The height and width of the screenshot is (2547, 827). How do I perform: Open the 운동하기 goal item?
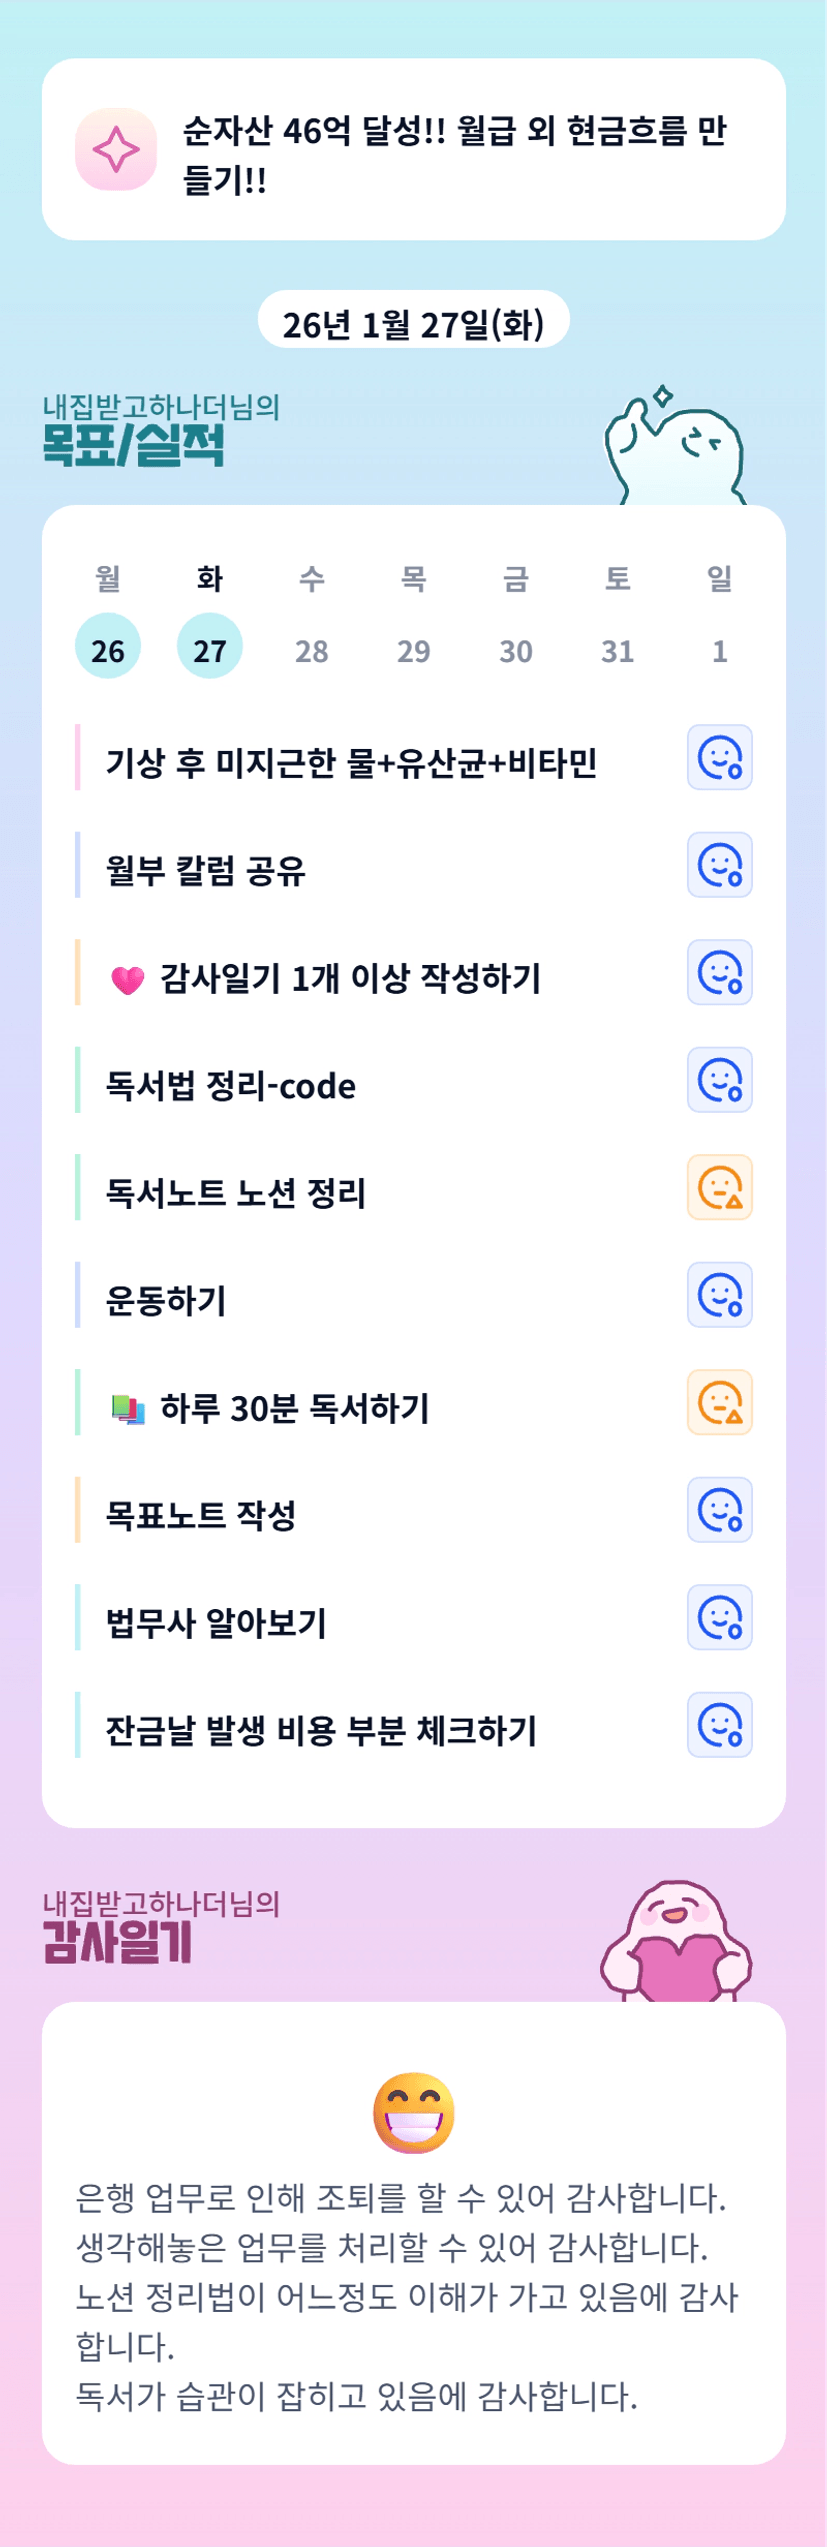coord(166,1300)
